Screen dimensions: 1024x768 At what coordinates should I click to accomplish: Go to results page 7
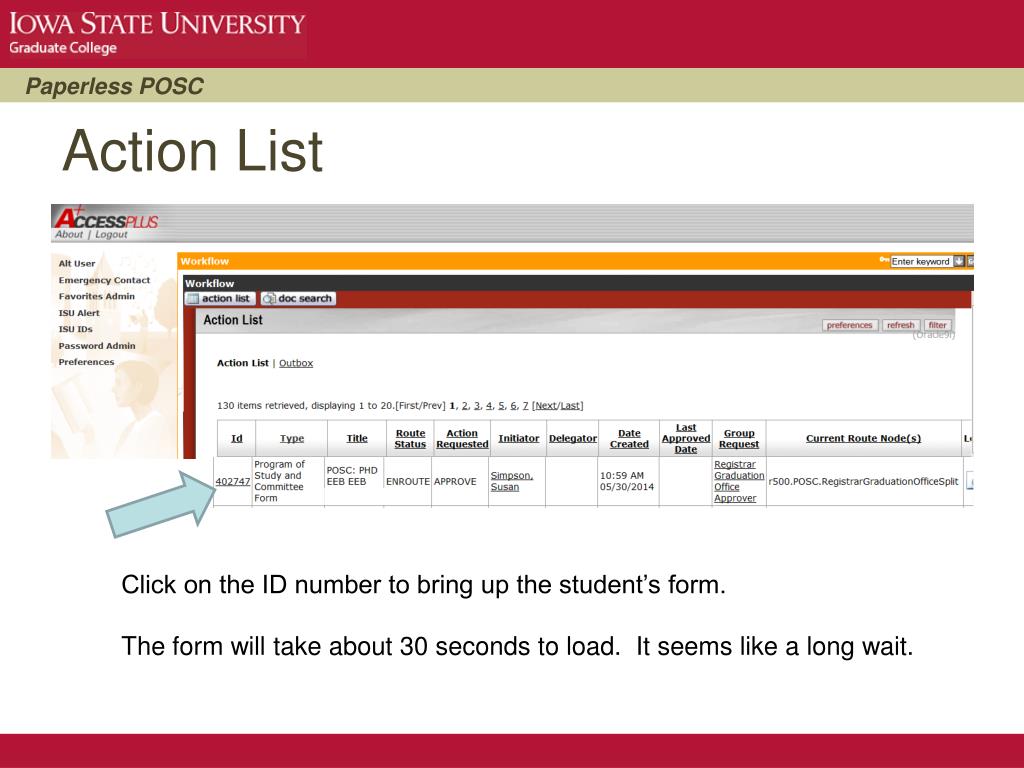point(525,406)
